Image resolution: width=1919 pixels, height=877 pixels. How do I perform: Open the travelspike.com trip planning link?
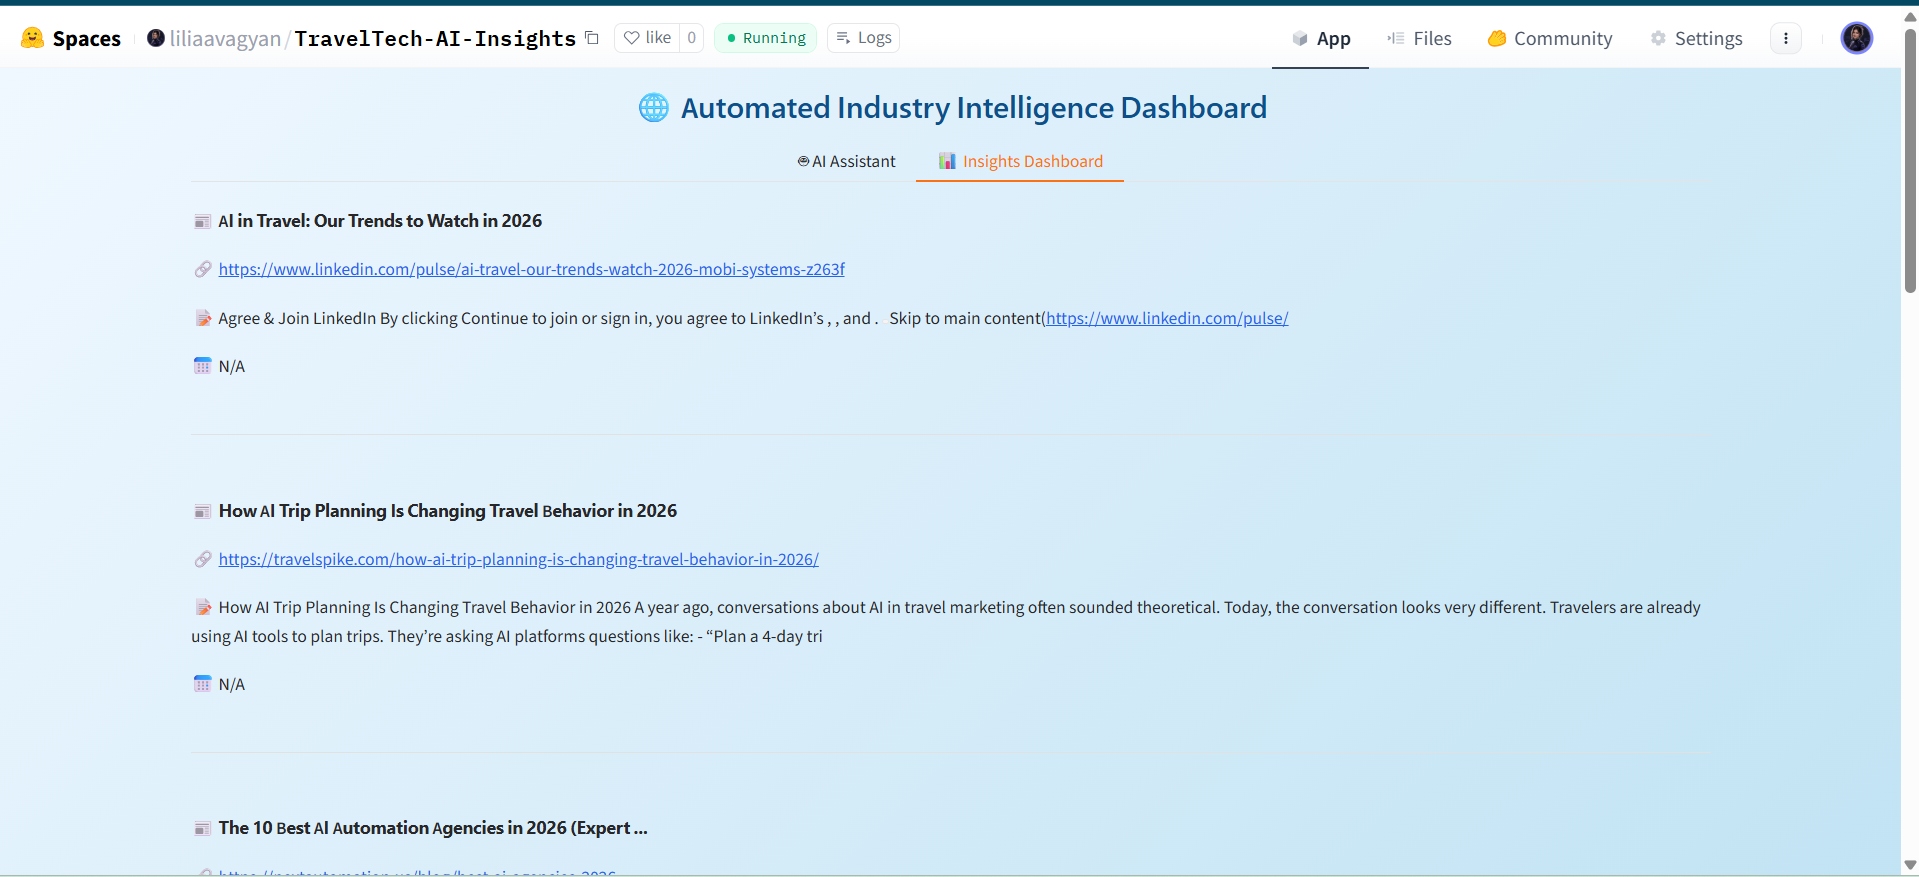pos(519,559)
